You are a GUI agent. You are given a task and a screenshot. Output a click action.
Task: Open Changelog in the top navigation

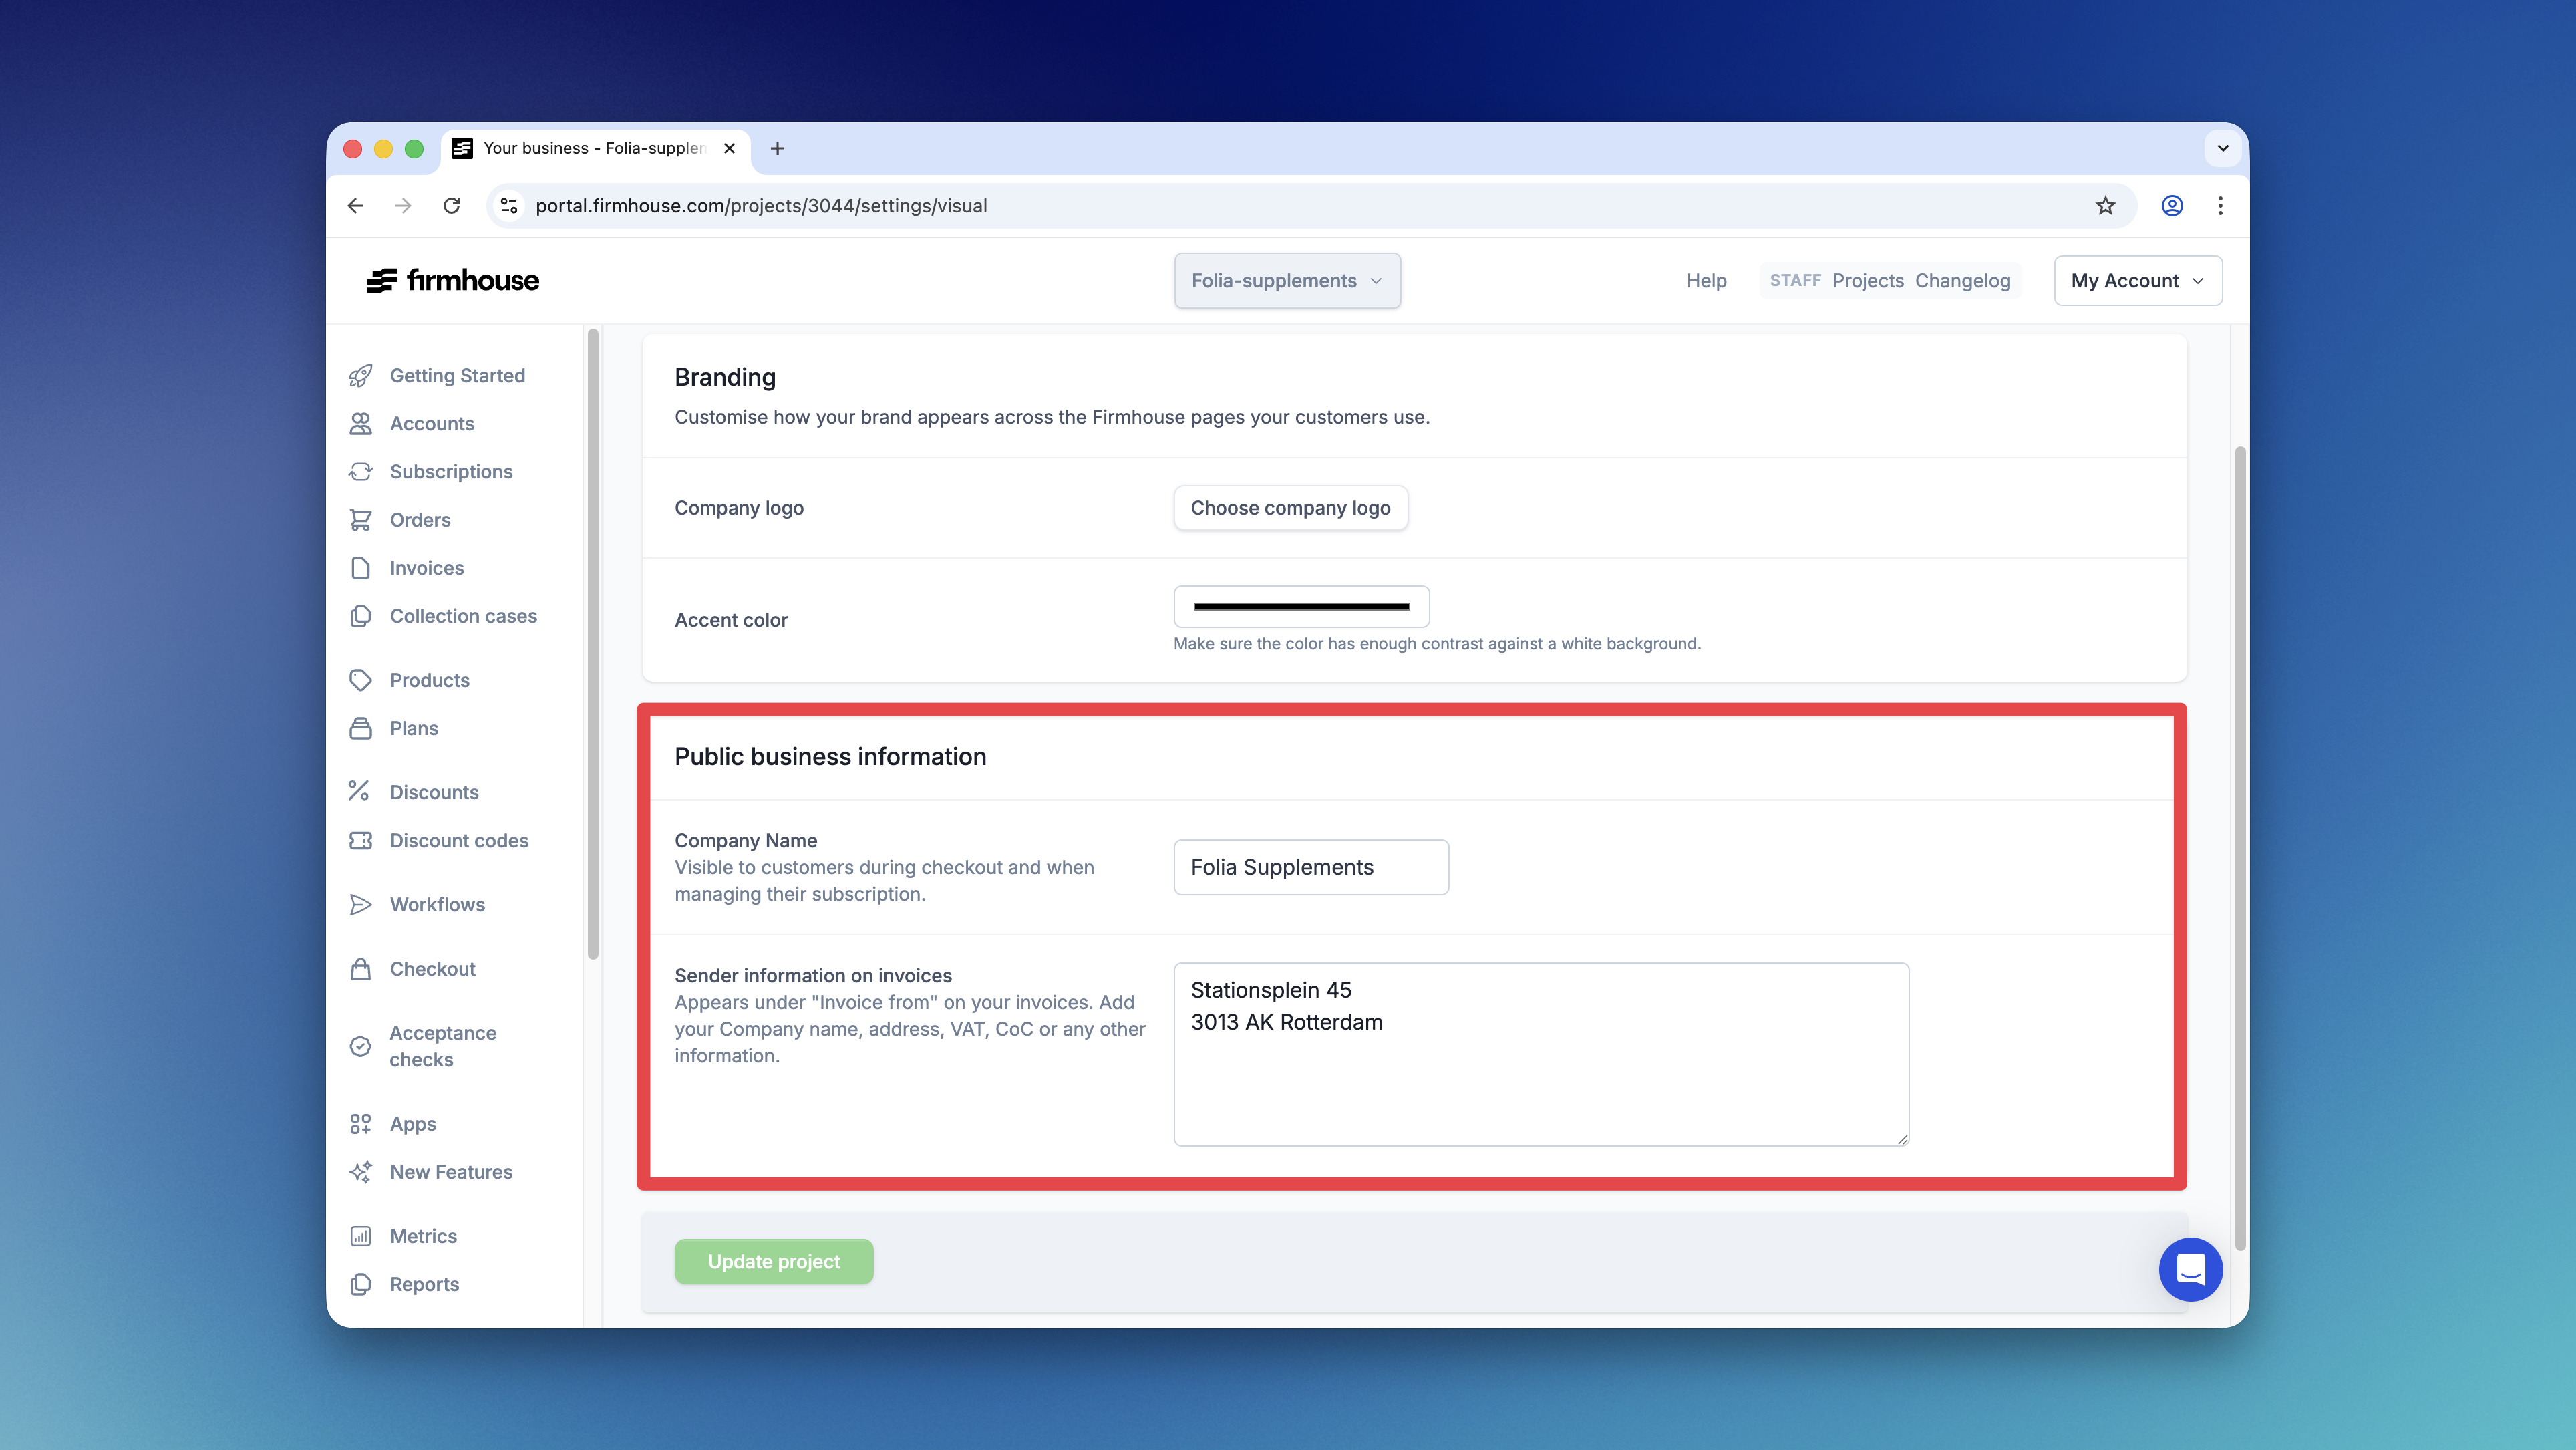click(x=1962, y=281)
